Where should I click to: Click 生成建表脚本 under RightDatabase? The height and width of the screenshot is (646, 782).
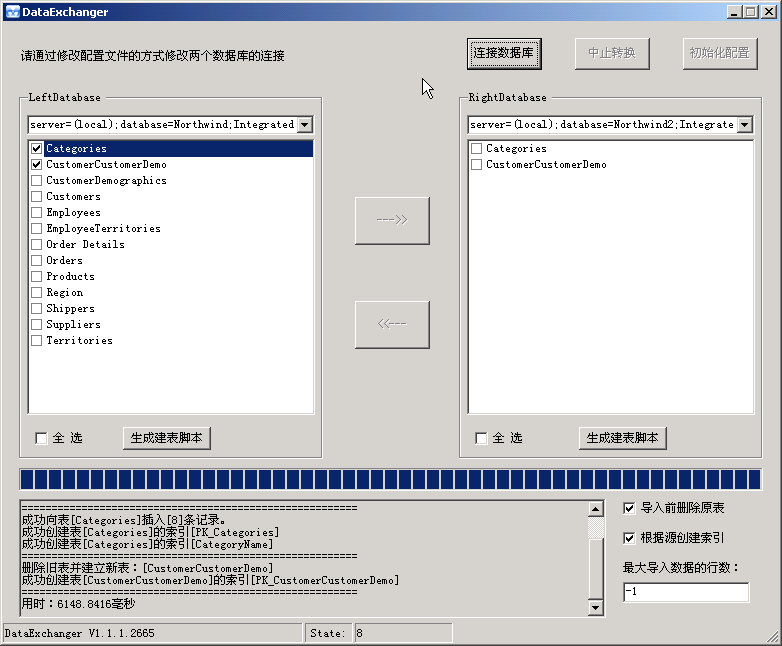coord(622,438)
